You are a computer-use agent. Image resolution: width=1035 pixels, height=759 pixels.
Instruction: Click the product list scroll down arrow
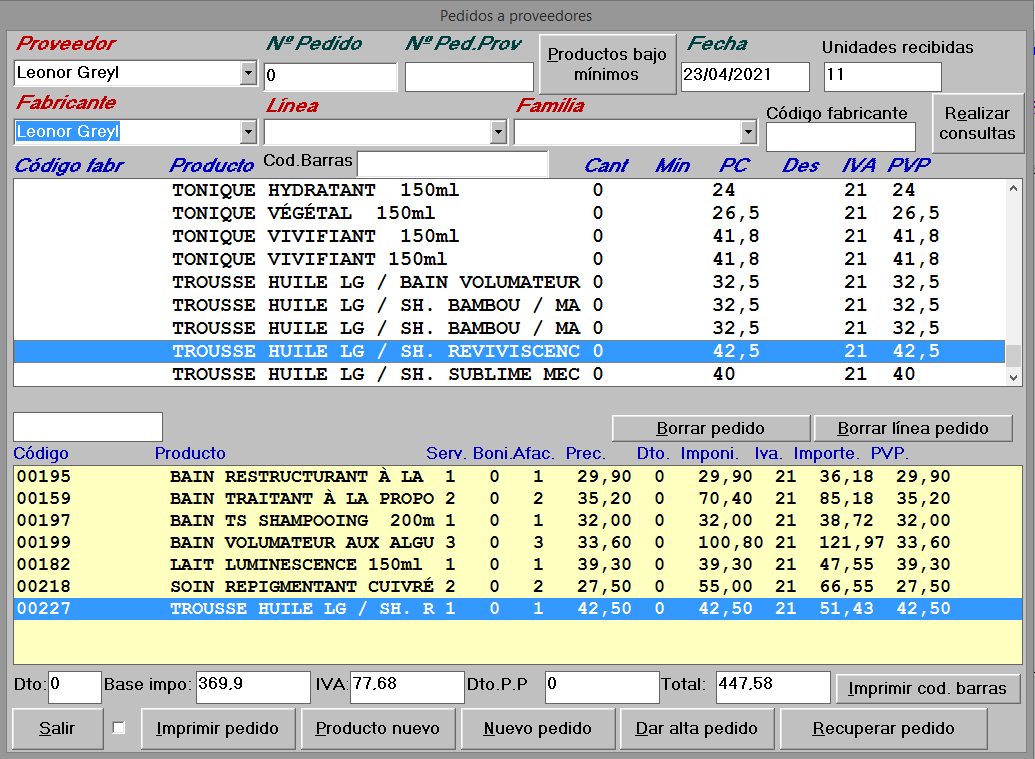pos(1013,378)
